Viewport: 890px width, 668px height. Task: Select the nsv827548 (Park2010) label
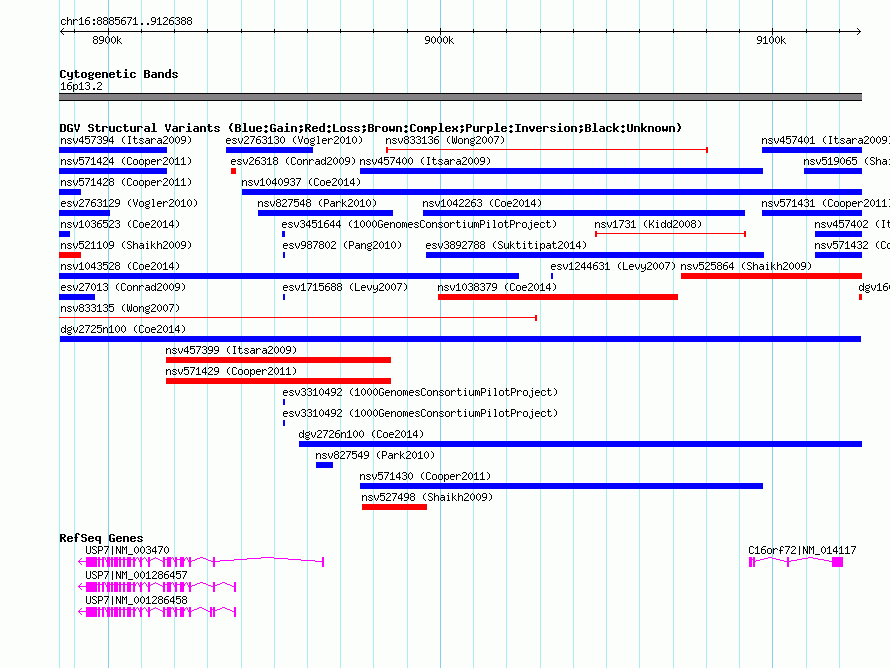pyautogui.click(x=317, y=203)
